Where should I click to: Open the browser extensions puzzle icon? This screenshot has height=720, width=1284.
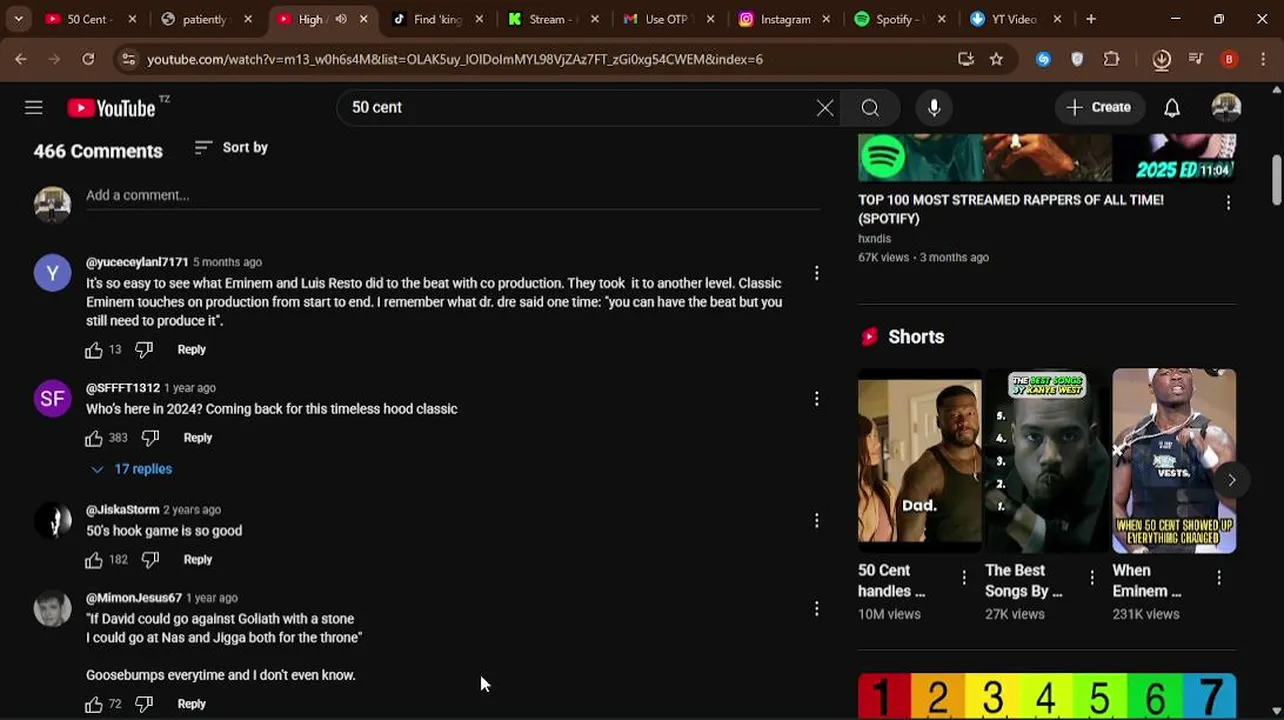coord(1111,60)
